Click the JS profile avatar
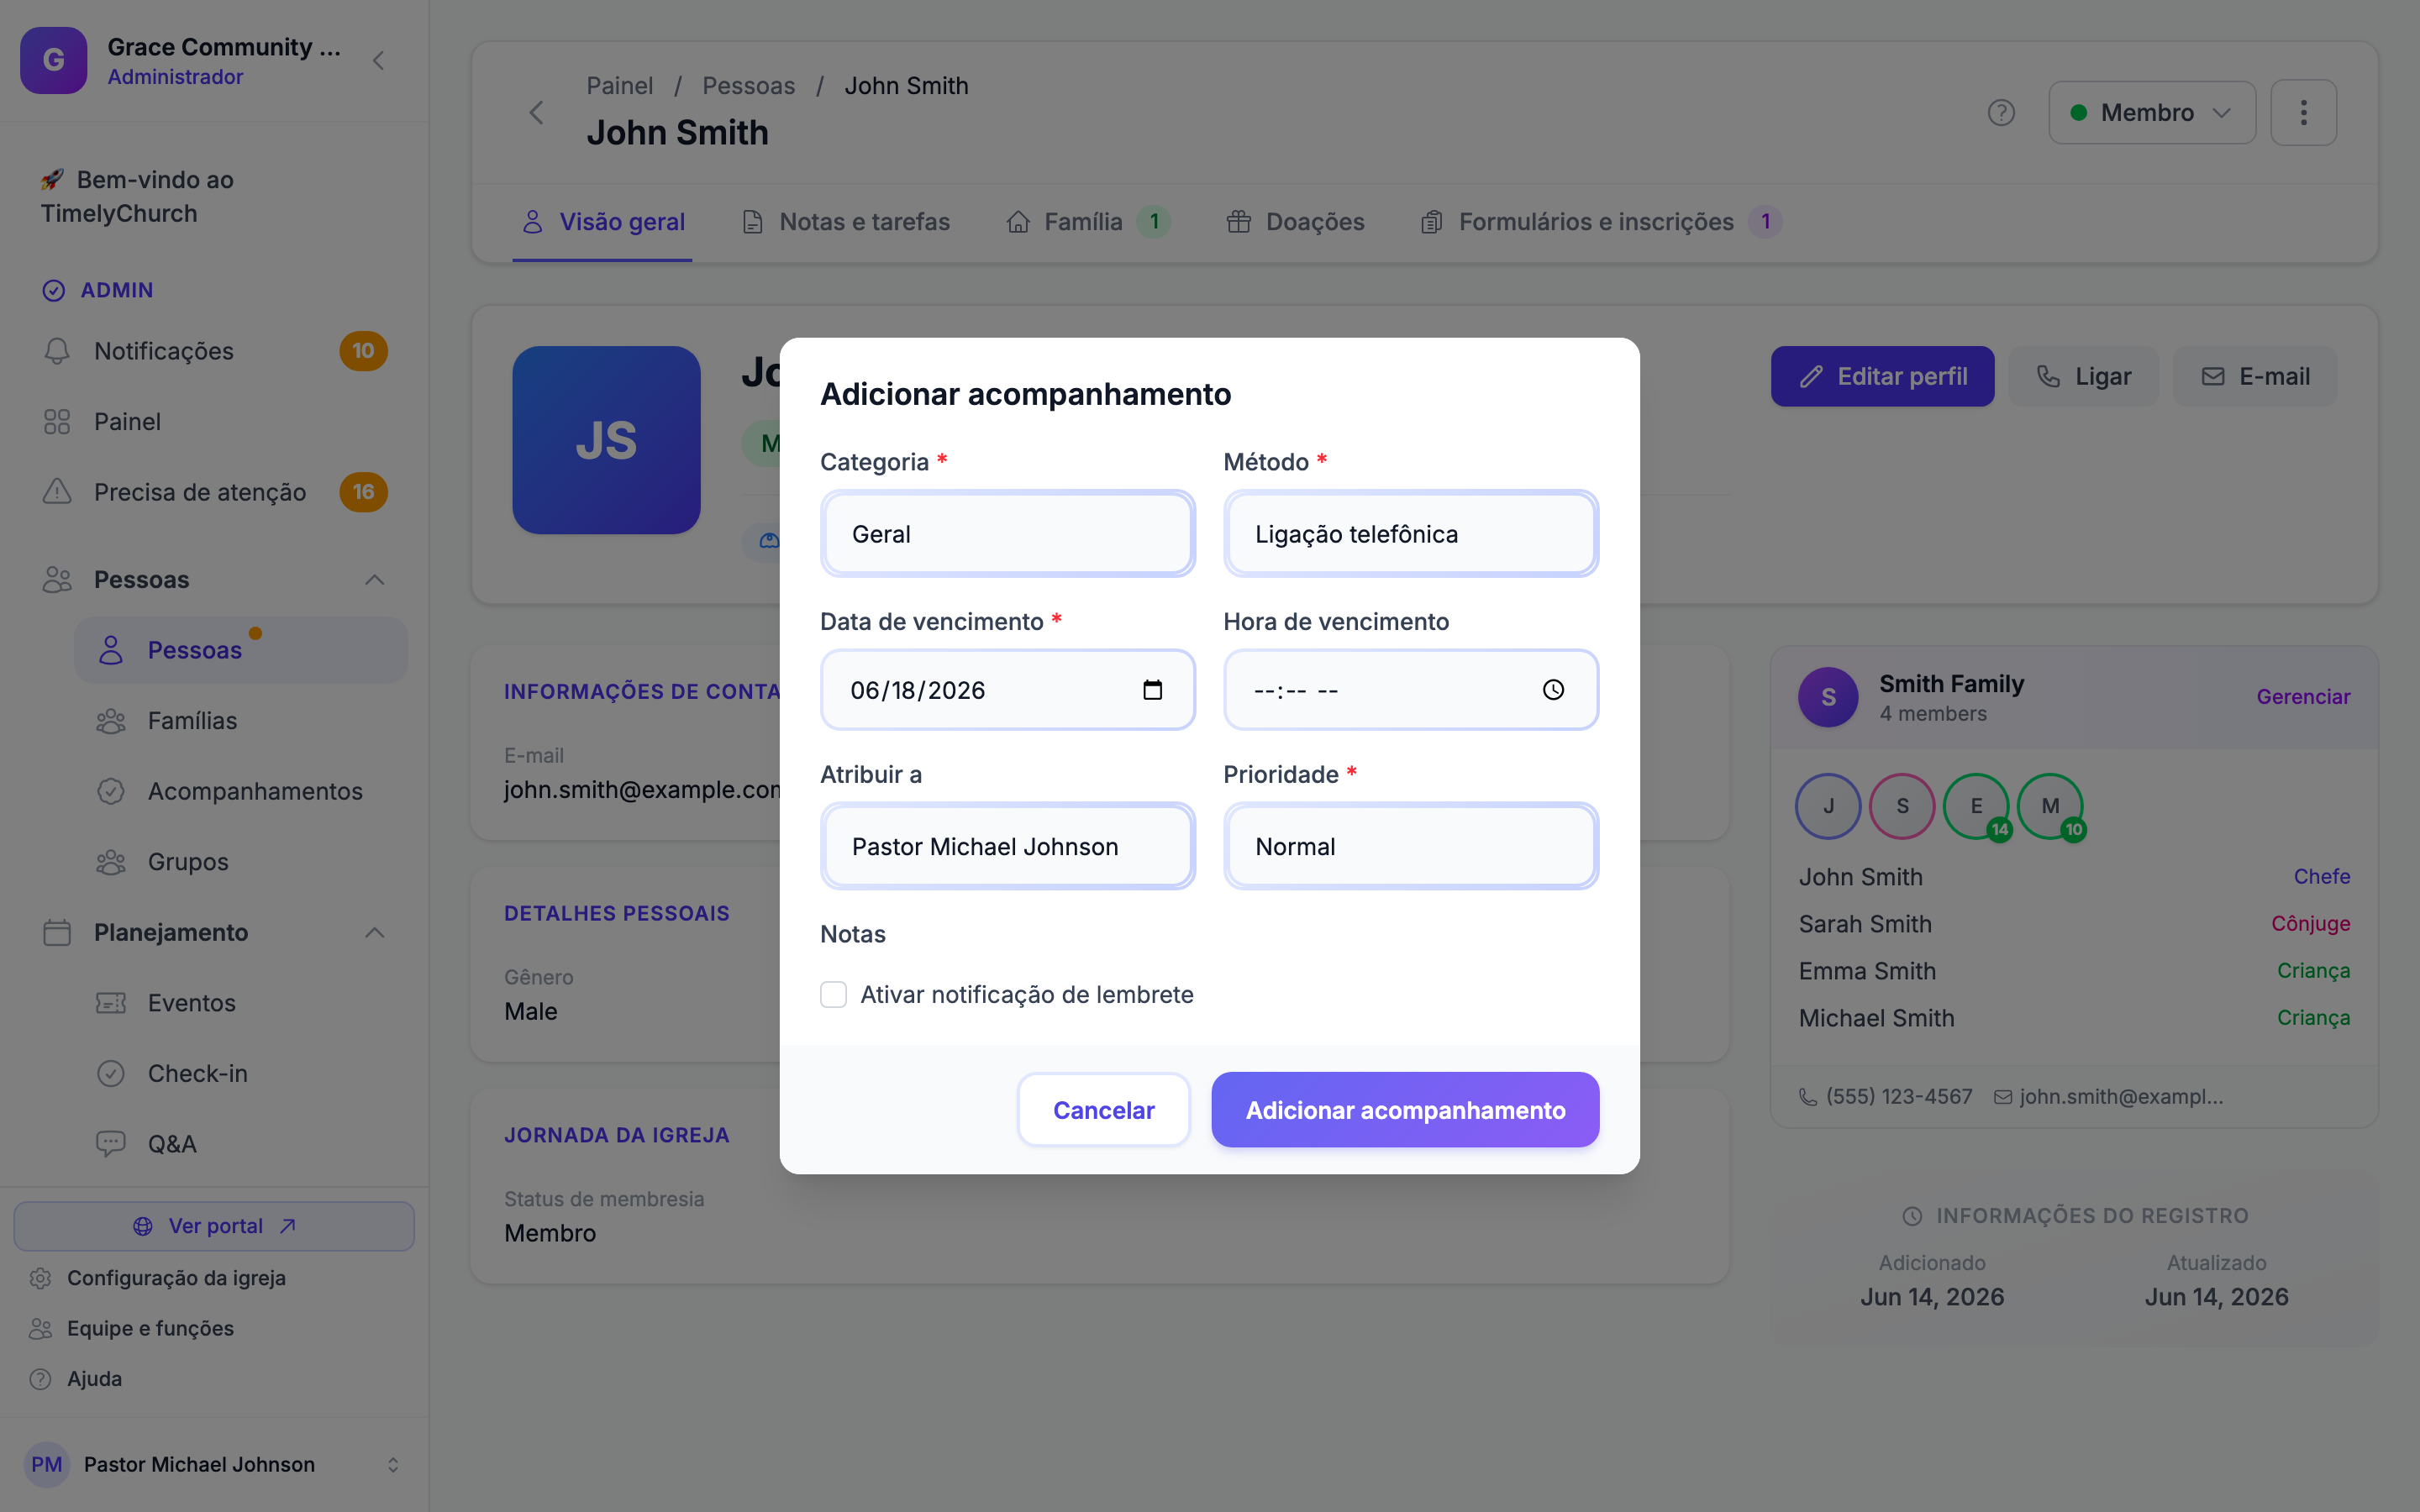The height and width of the screenshot is (1512, 2420). click(606, 440)
